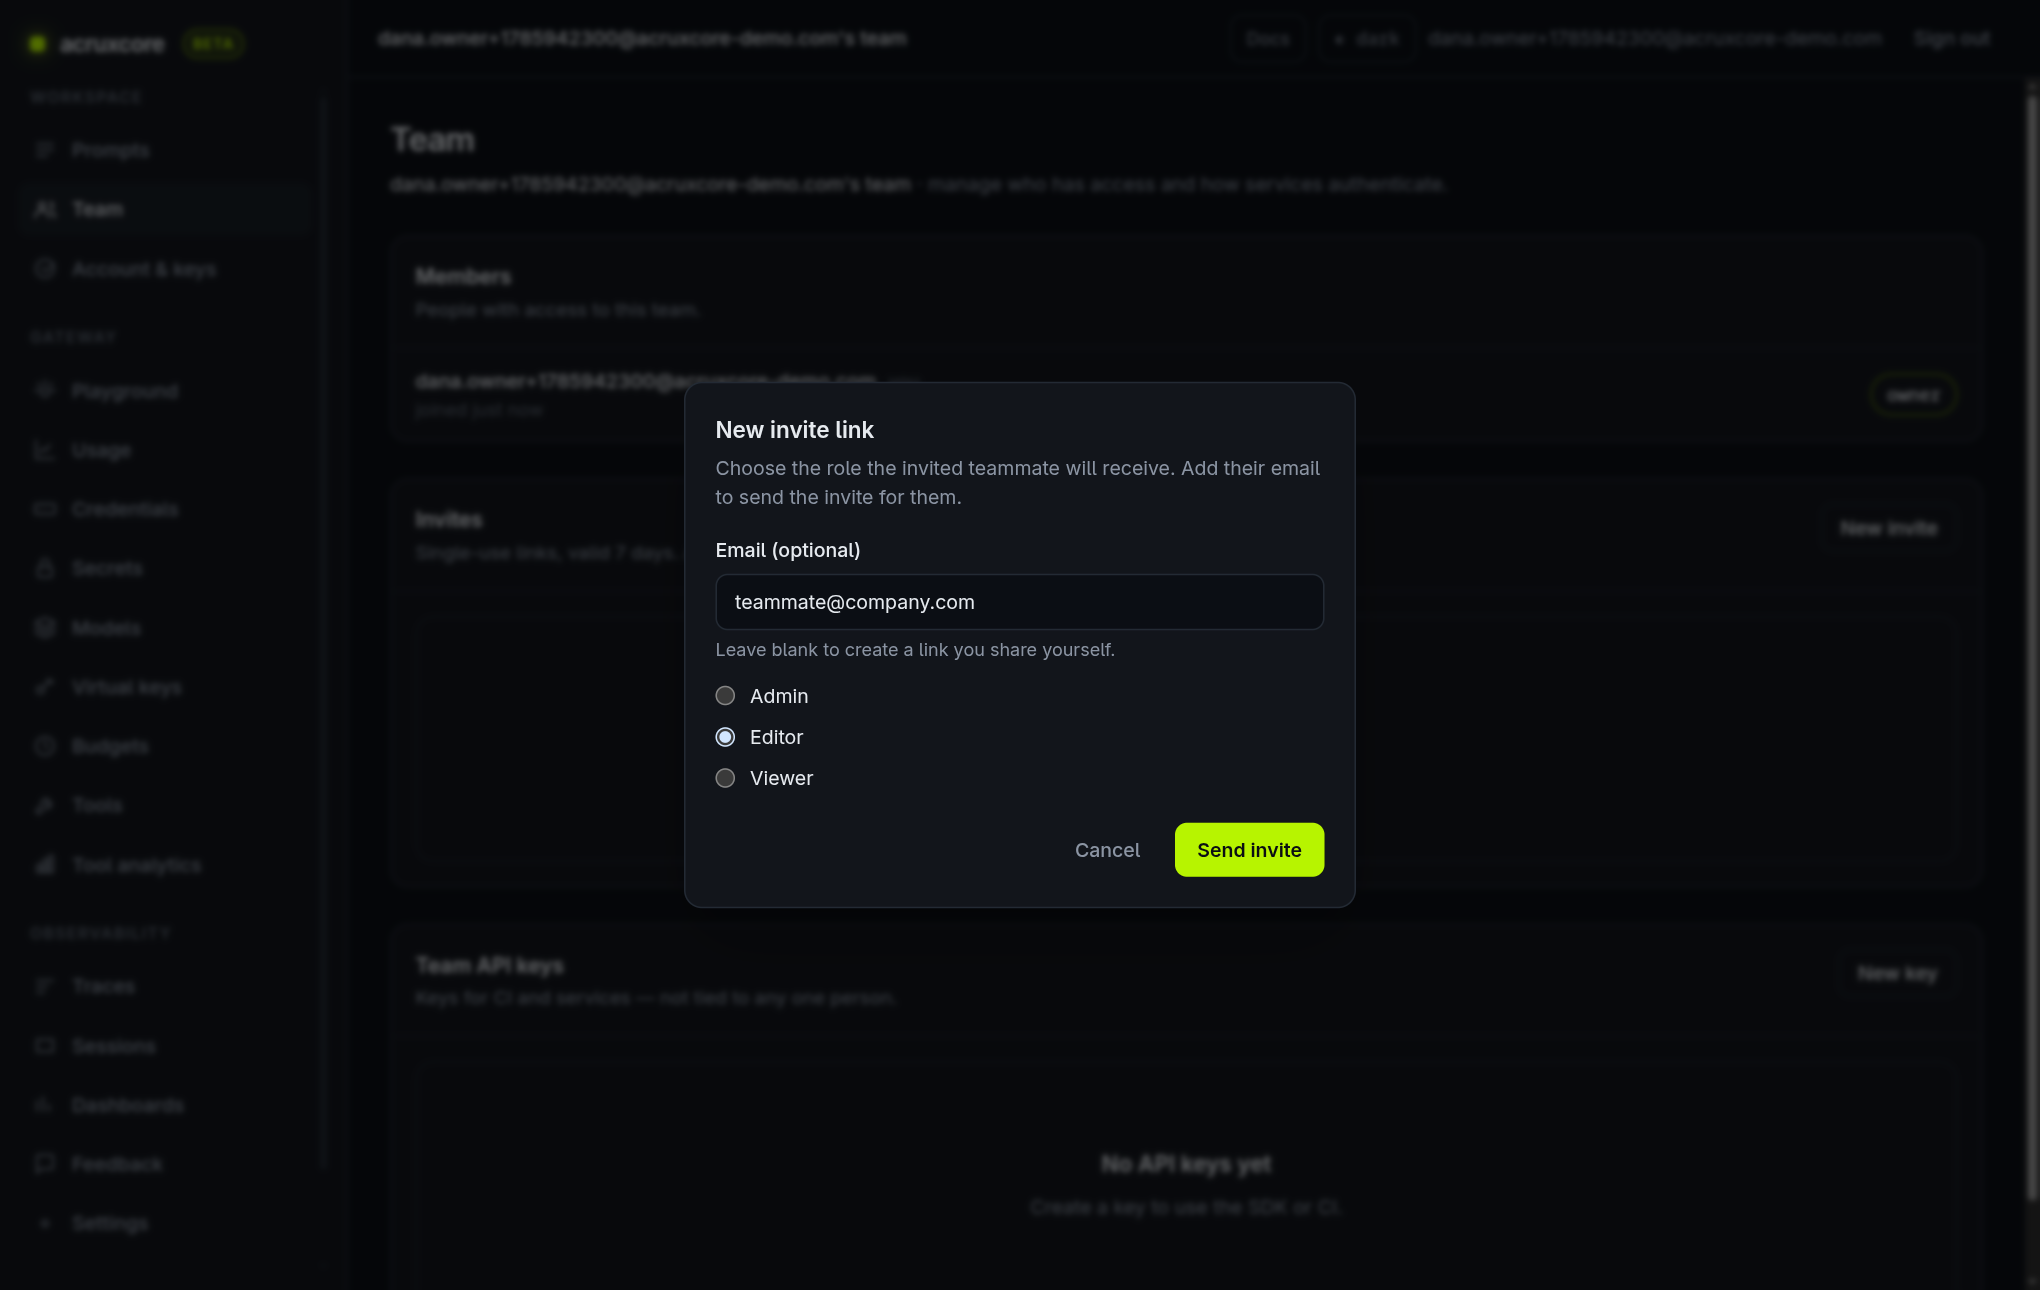2040x1290 pixels.
Task: Open the Docs link in header
Action: tap(1268, 39)
